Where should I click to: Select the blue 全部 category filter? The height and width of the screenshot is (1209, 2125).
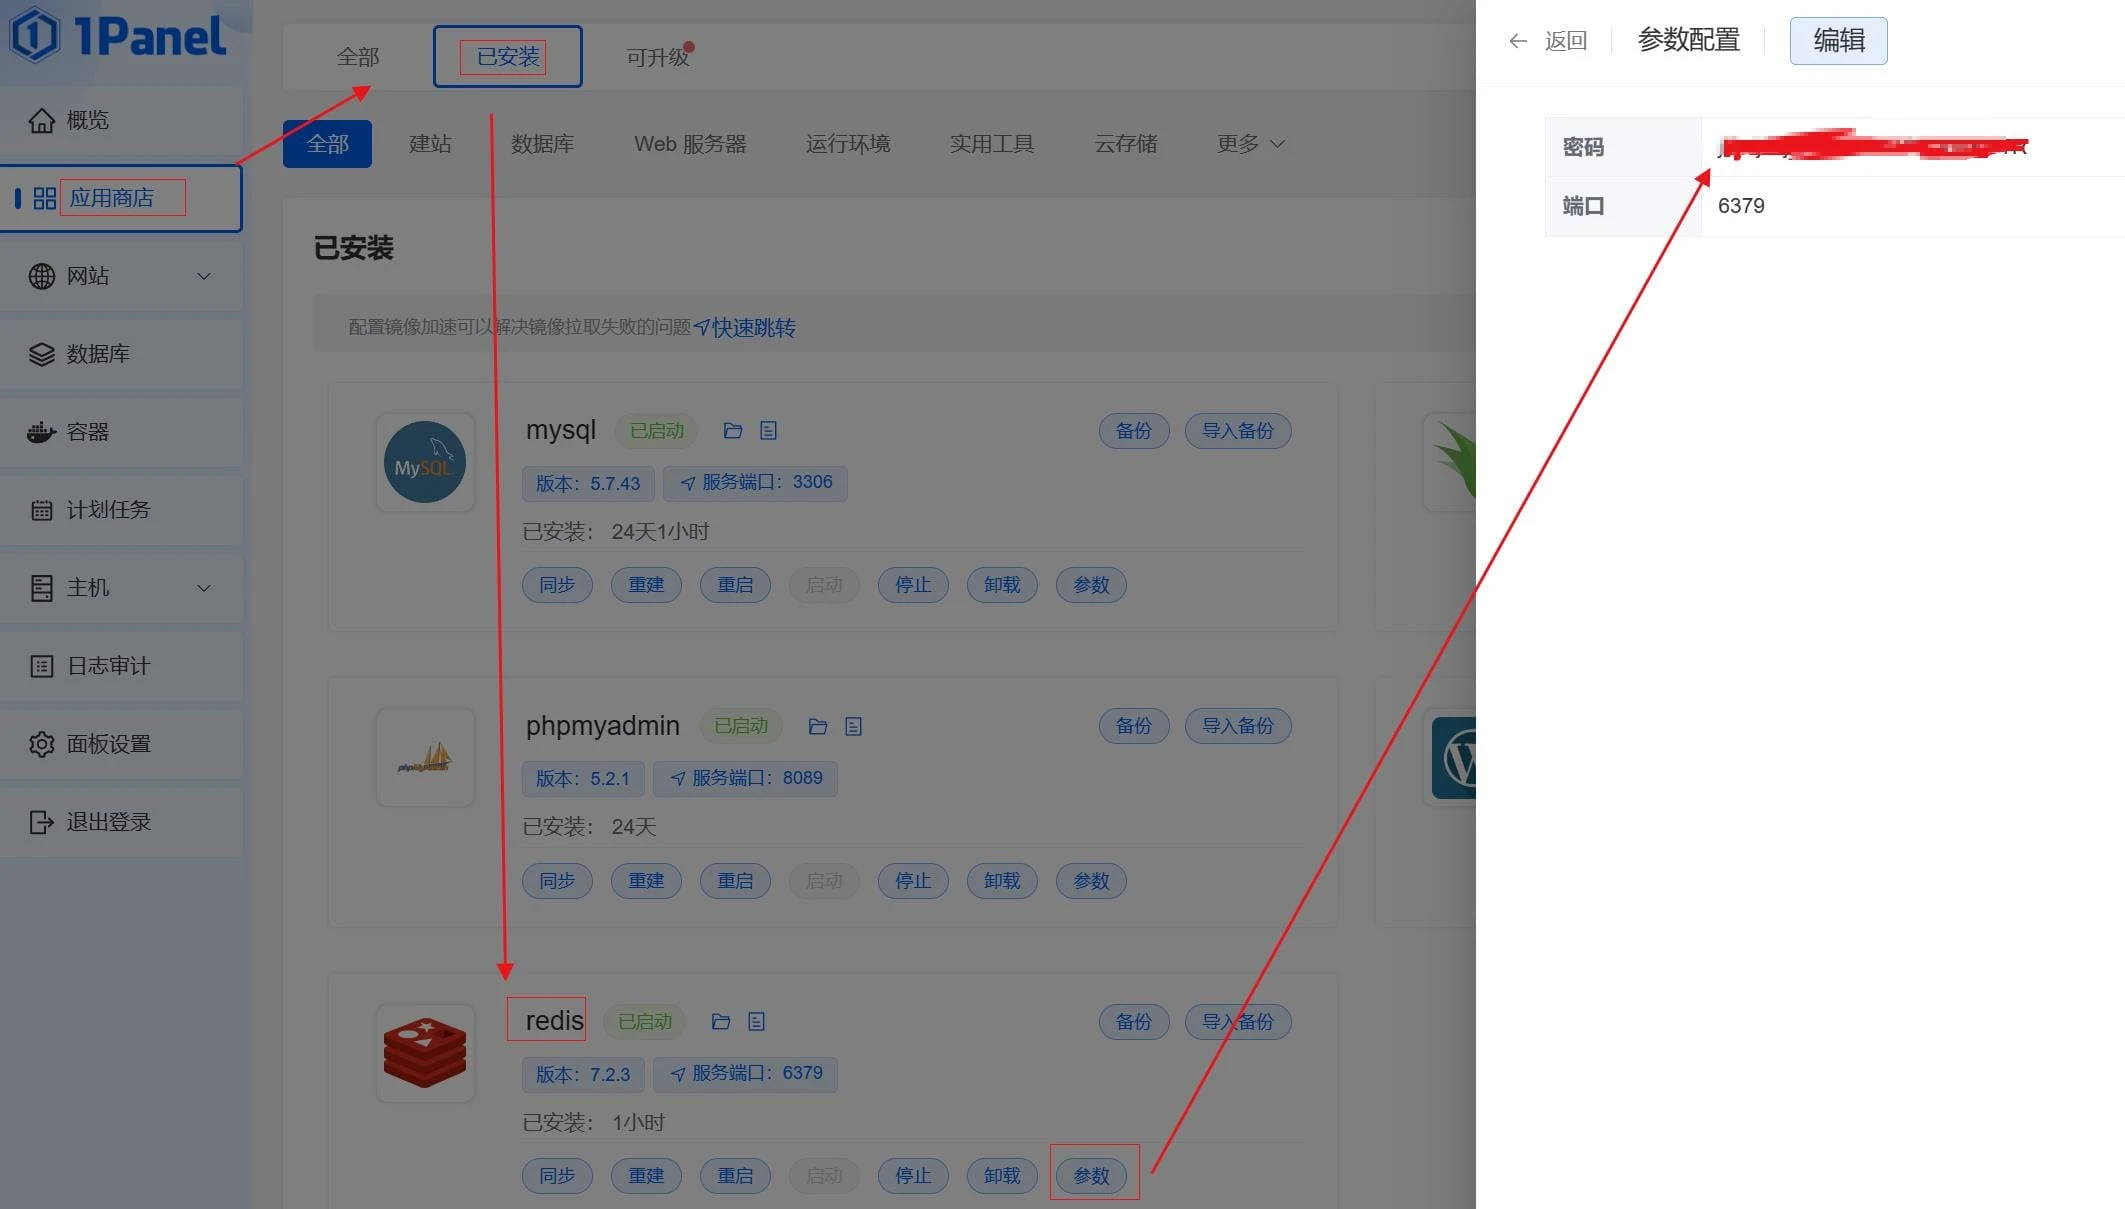[327, 144]
